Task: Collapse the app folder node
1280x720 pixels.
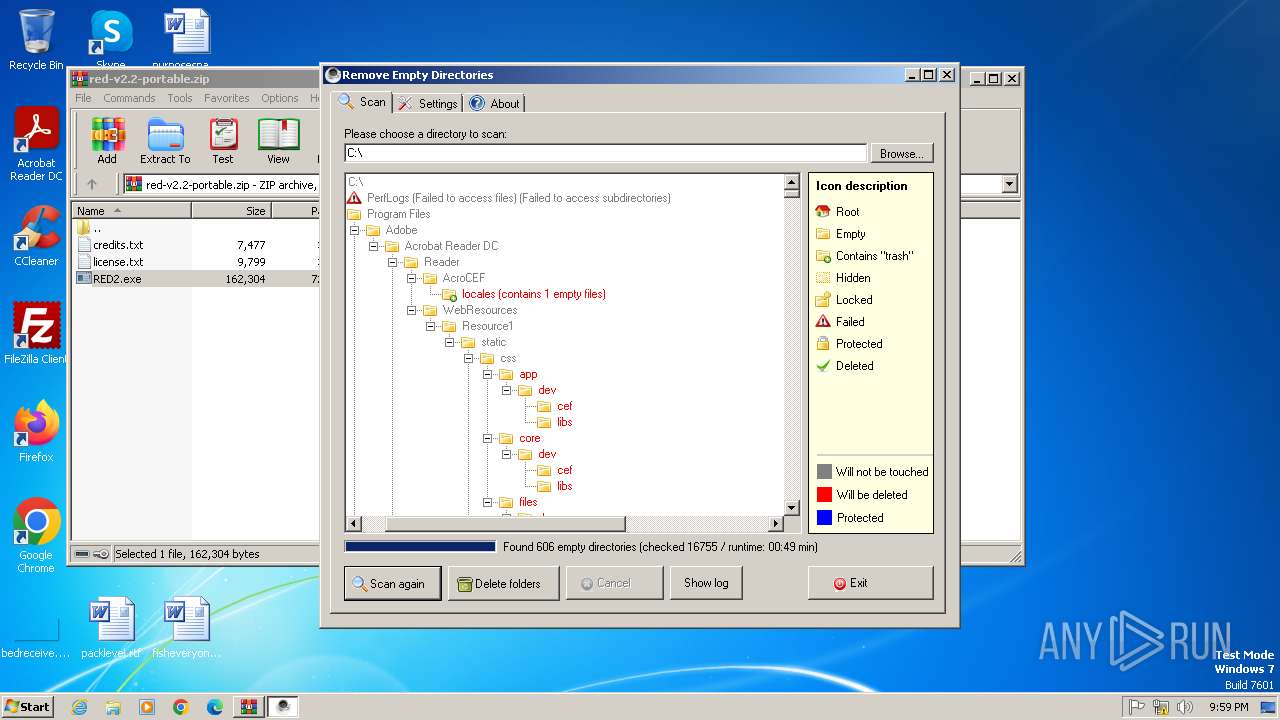Action: [487, 374]
